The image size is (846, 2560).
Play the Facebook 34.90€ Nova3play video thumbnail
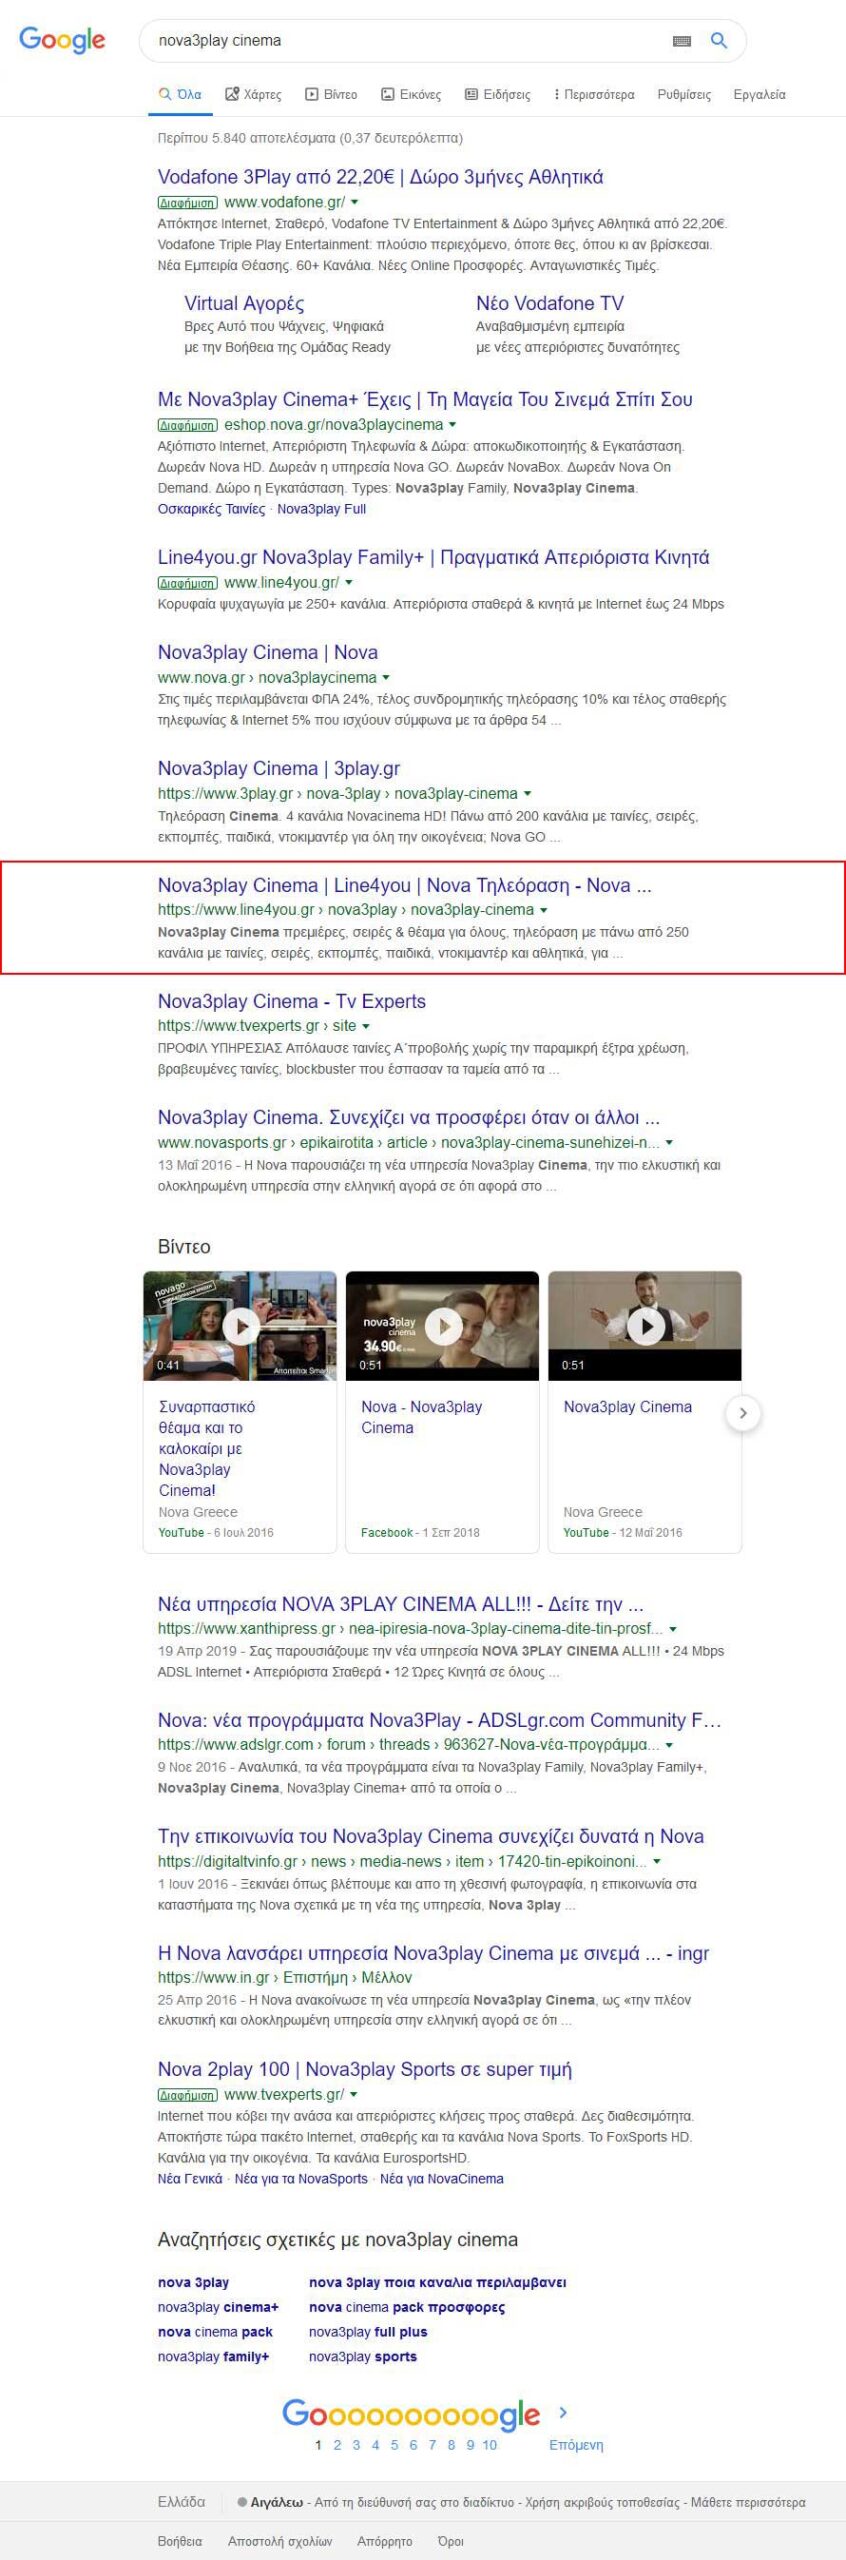[442, 1326]
